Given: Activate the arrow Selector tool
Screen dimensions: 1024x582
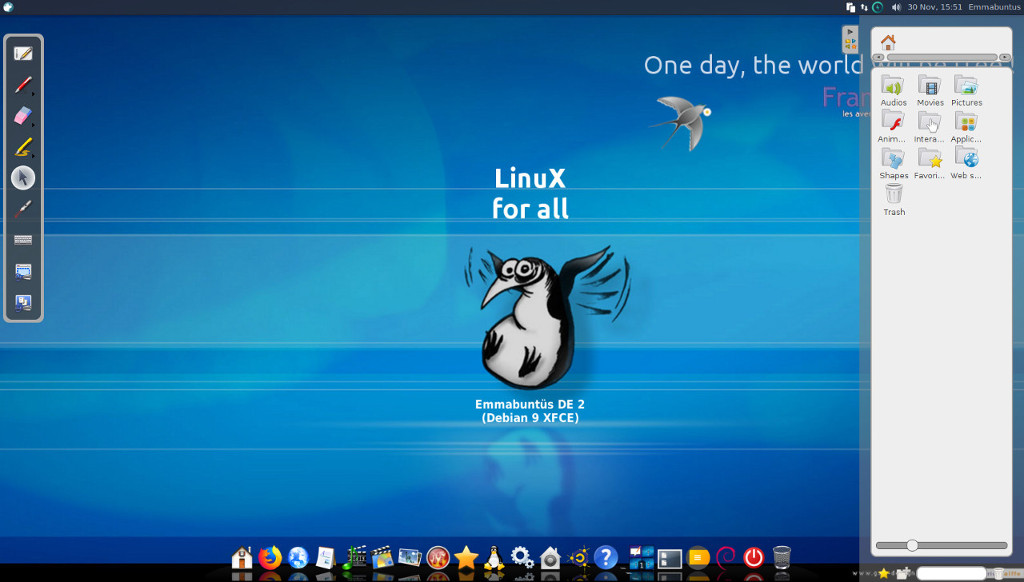Looking at the screenshot, I should (23, 178).
